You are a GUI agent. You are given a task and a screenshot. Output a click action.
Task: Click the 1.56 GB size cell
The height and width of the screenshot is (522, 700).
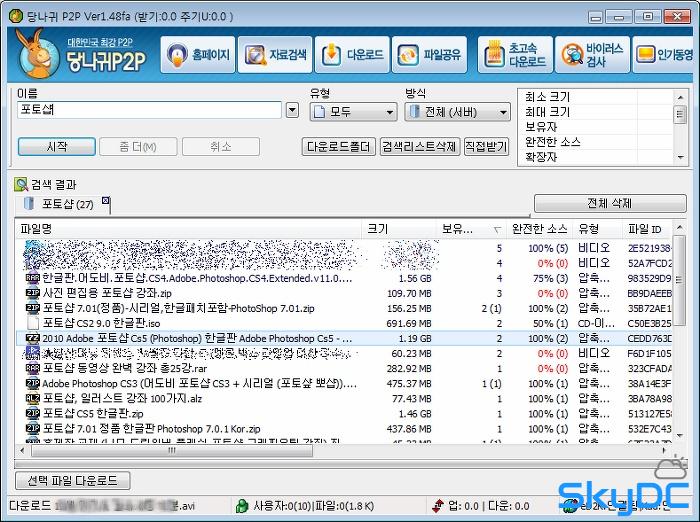tap(415, 279)
